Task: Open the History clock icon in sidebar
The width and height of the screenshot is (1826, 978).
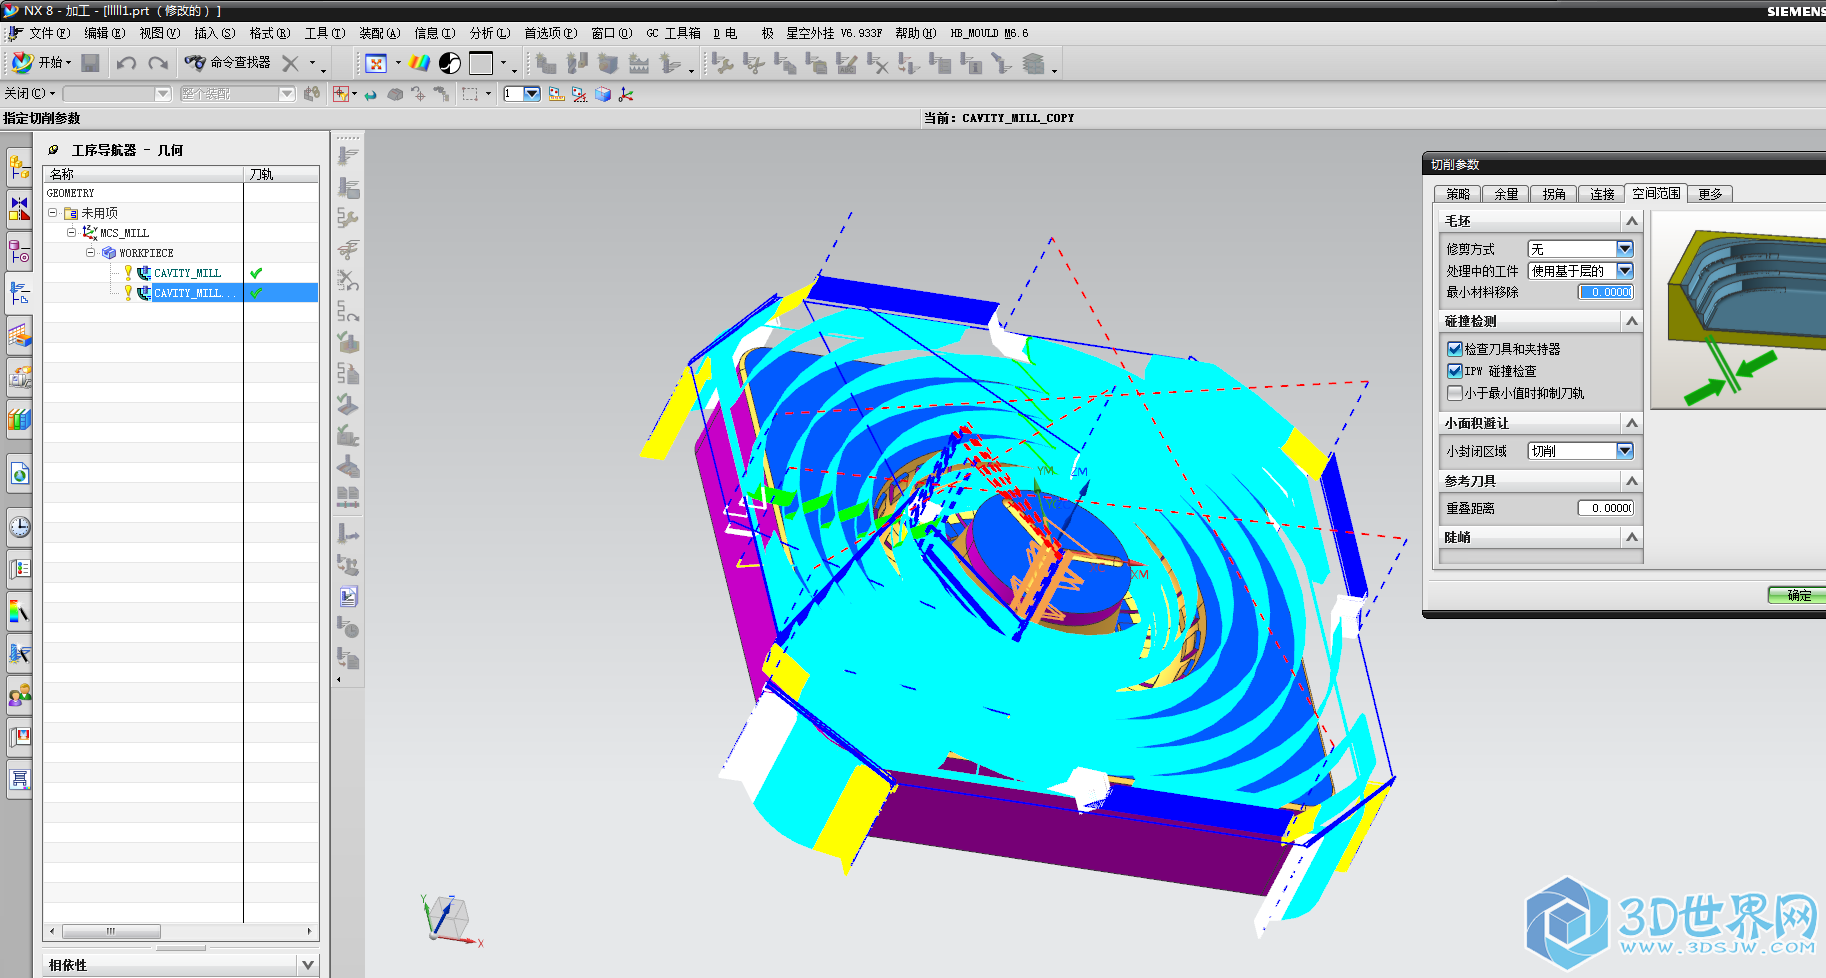Action: [x=19, y=527]
